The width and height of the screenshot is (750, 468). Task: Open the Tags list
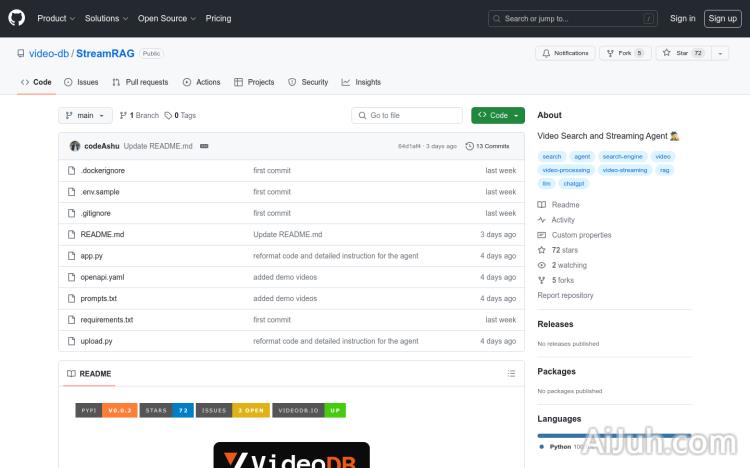coord(180,116)
